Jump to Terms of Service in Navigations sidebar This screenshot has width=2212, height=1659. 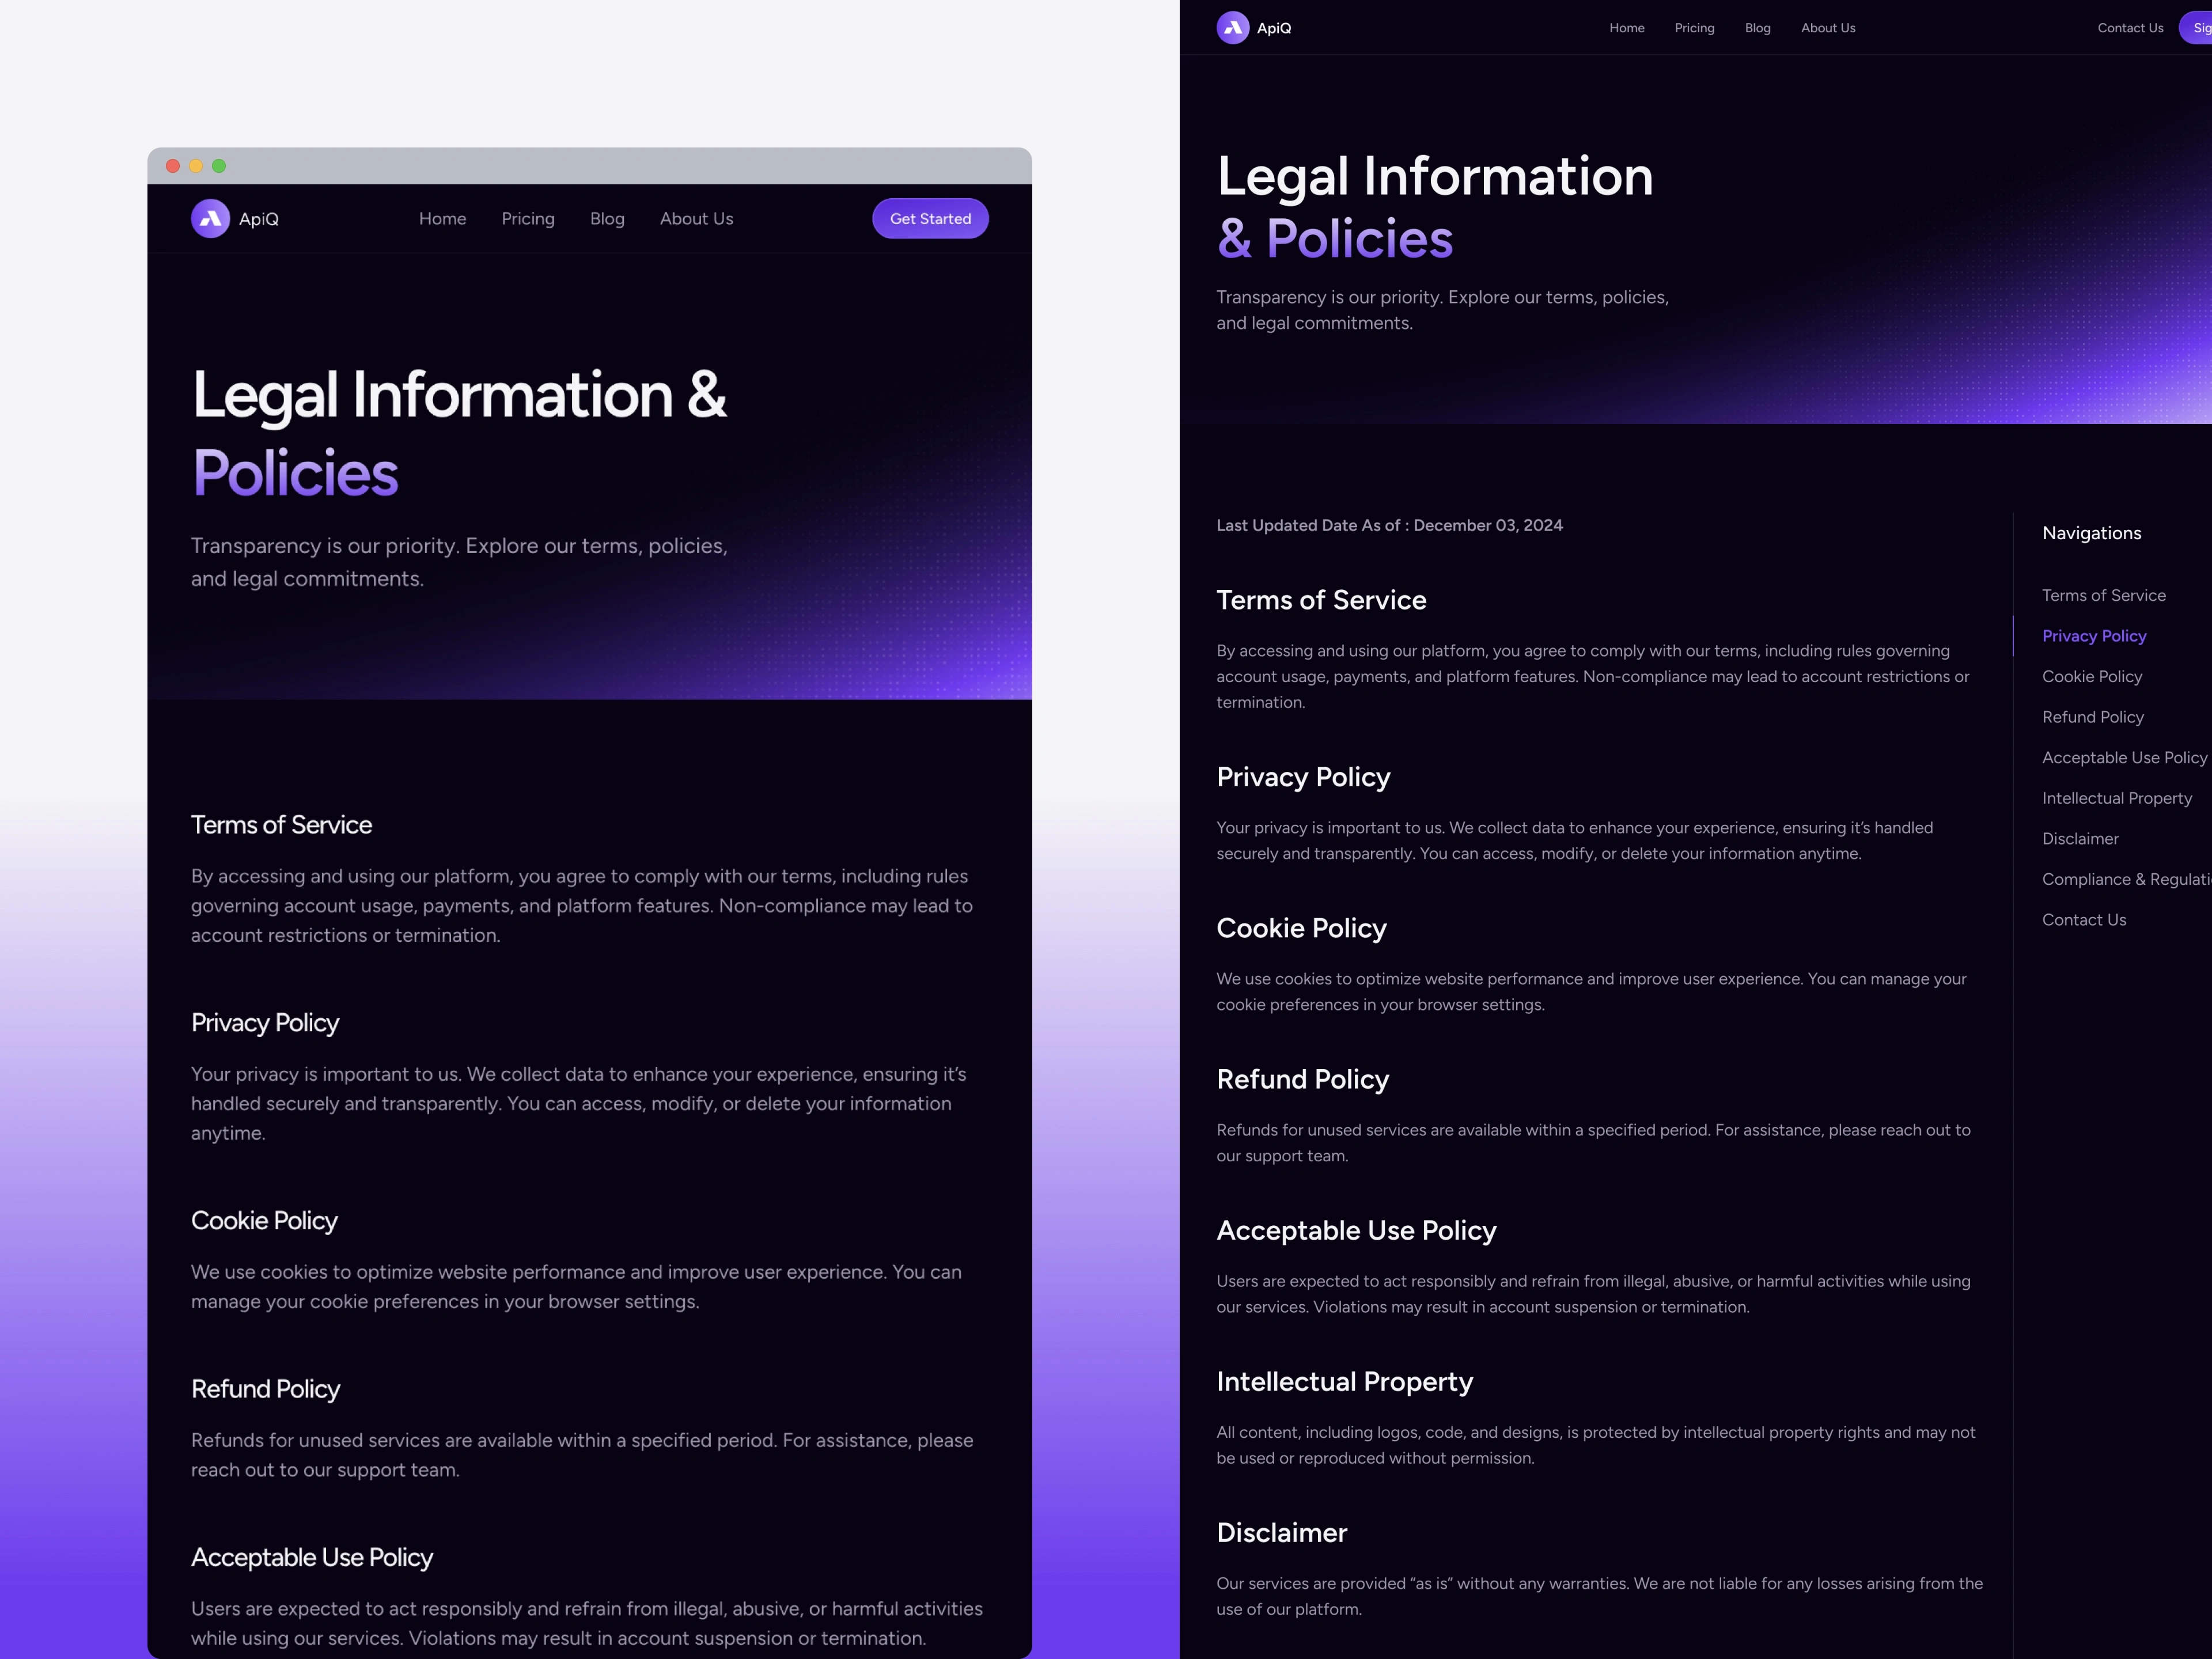coord(2103,595)
